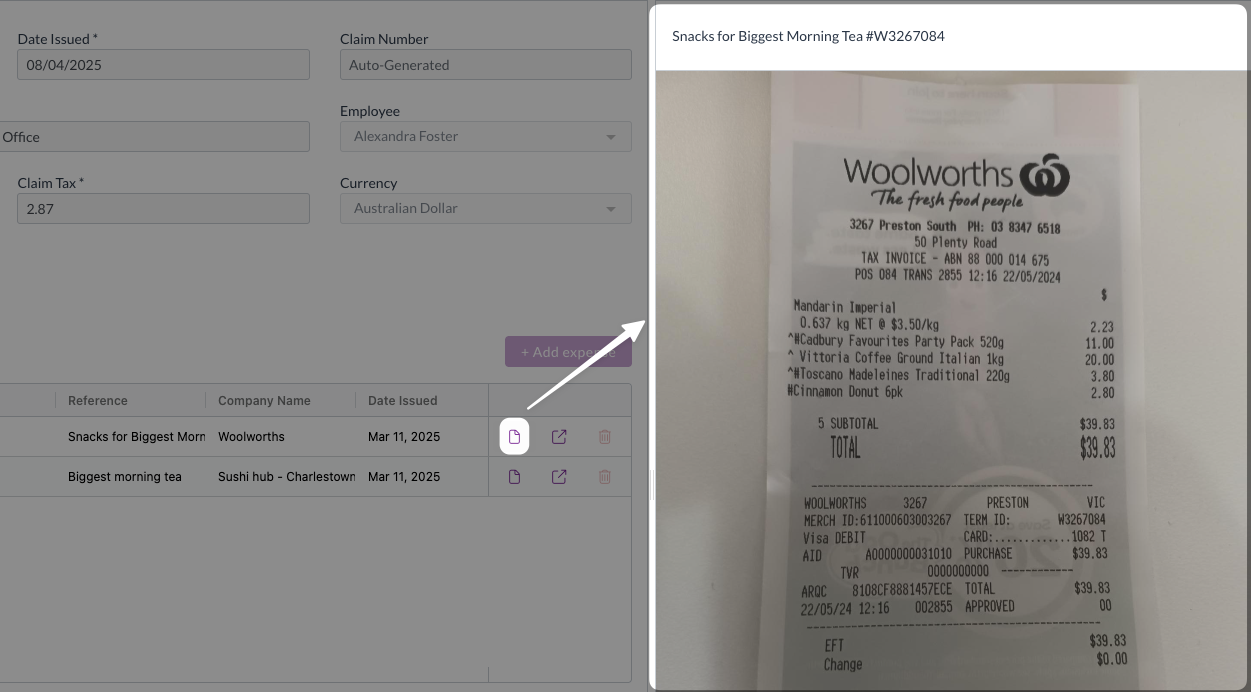Delete the Sushi hub expense row
Viewport: 1251px width, 692px height.
pyautogui.click(x=604, y=477)
